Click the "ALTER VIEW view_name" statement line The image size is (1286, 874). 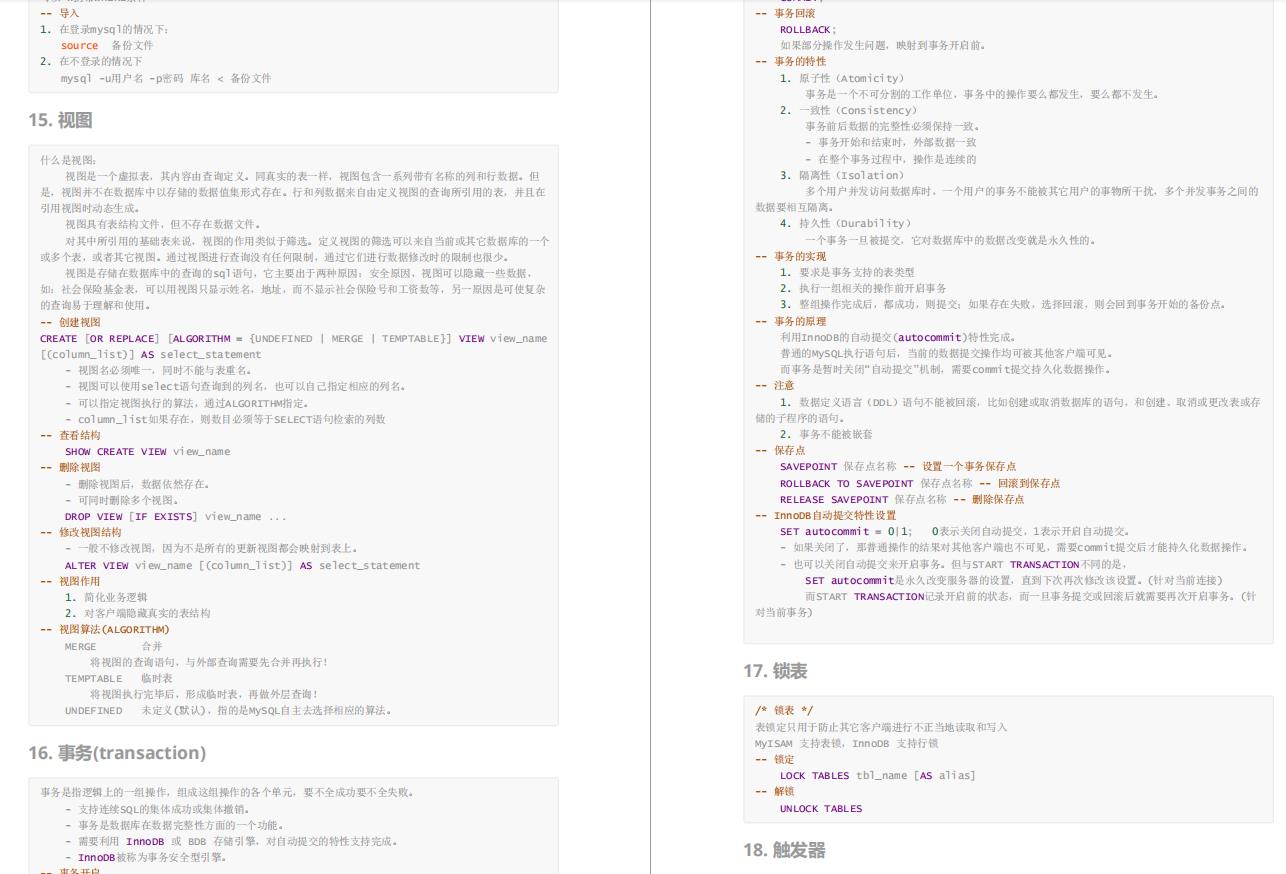click(x=242, y=565)
